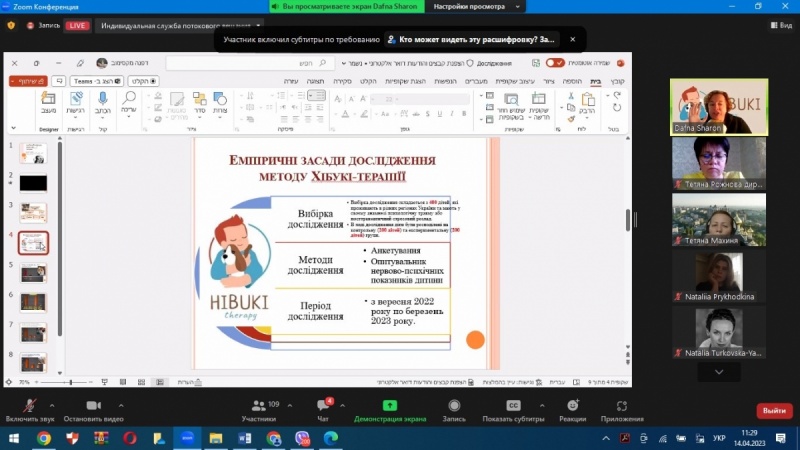Screen dimensions: 800x450
Task: Click the Запись record icon
Action: tap(454, 405)
